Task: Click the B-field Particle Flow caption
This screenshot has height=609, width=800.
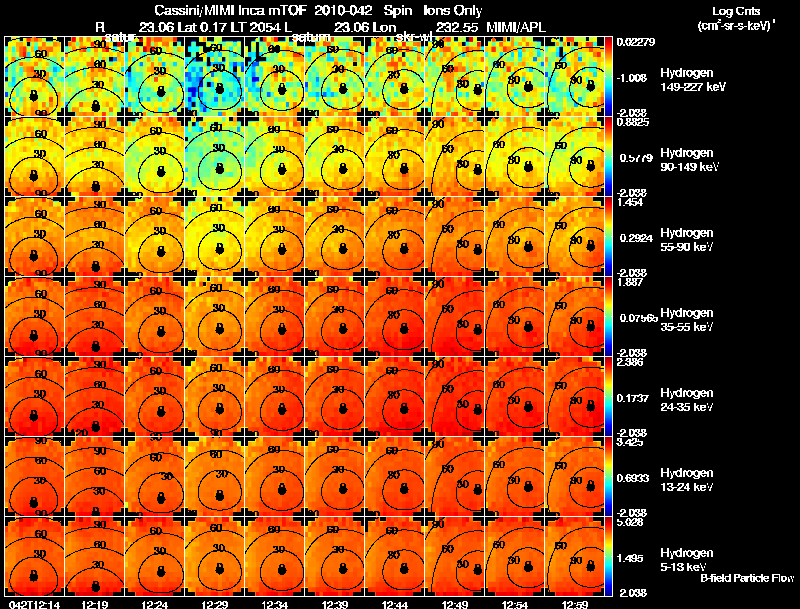Action: coord(747,578)
